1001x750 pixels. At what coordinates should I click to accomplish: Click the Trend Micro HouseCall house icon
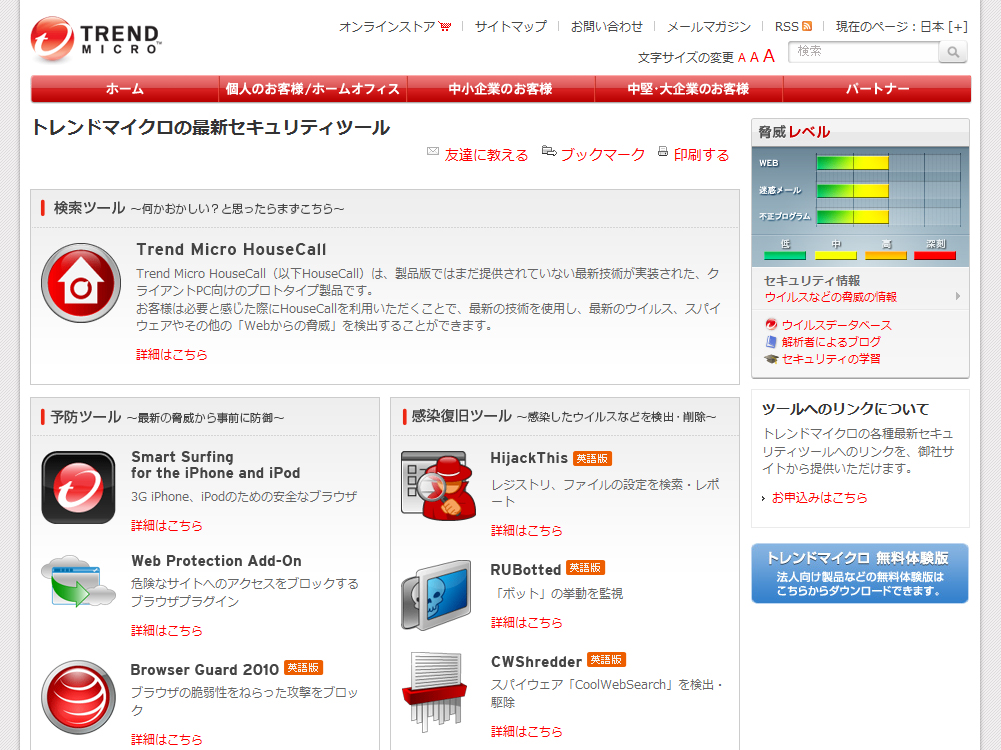(80, 283)
